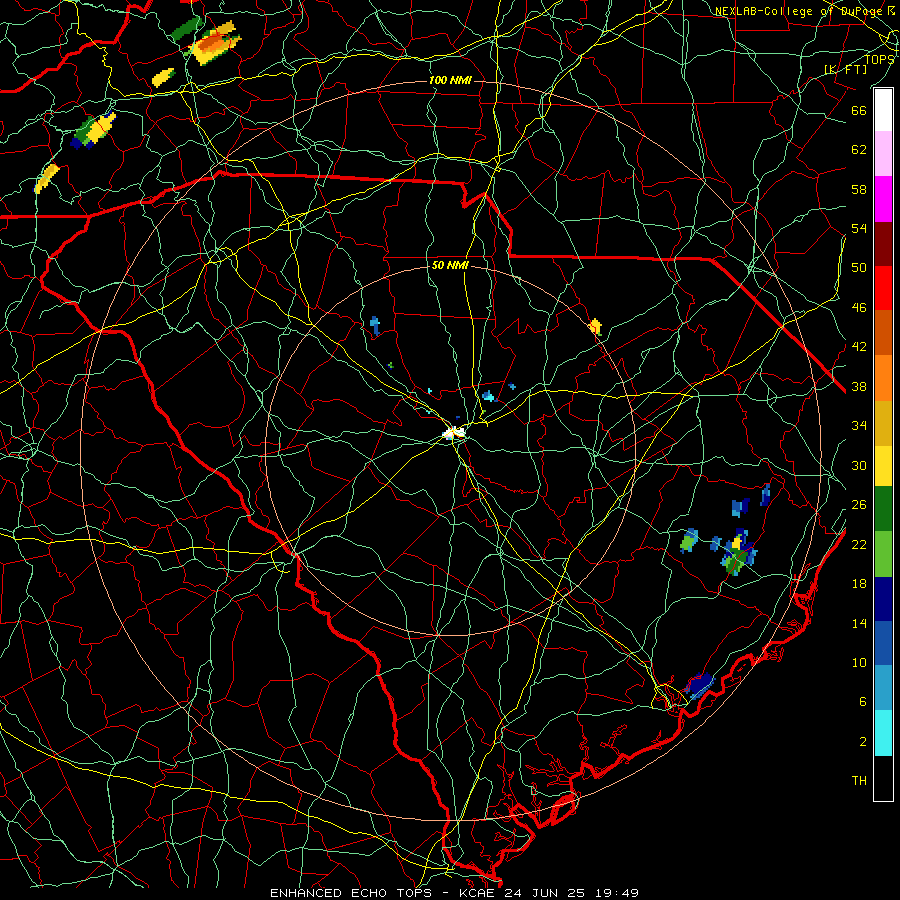Click the lone yellow echo inside the 50 NMI ring

[x=595, y=327]
